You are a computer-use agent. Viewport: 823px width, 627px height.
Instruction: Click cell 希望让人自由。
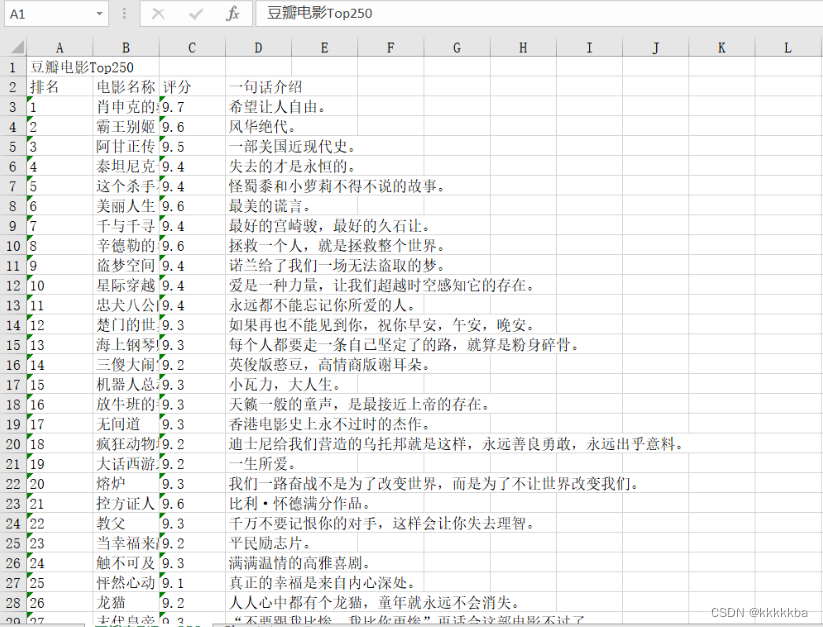277,107
